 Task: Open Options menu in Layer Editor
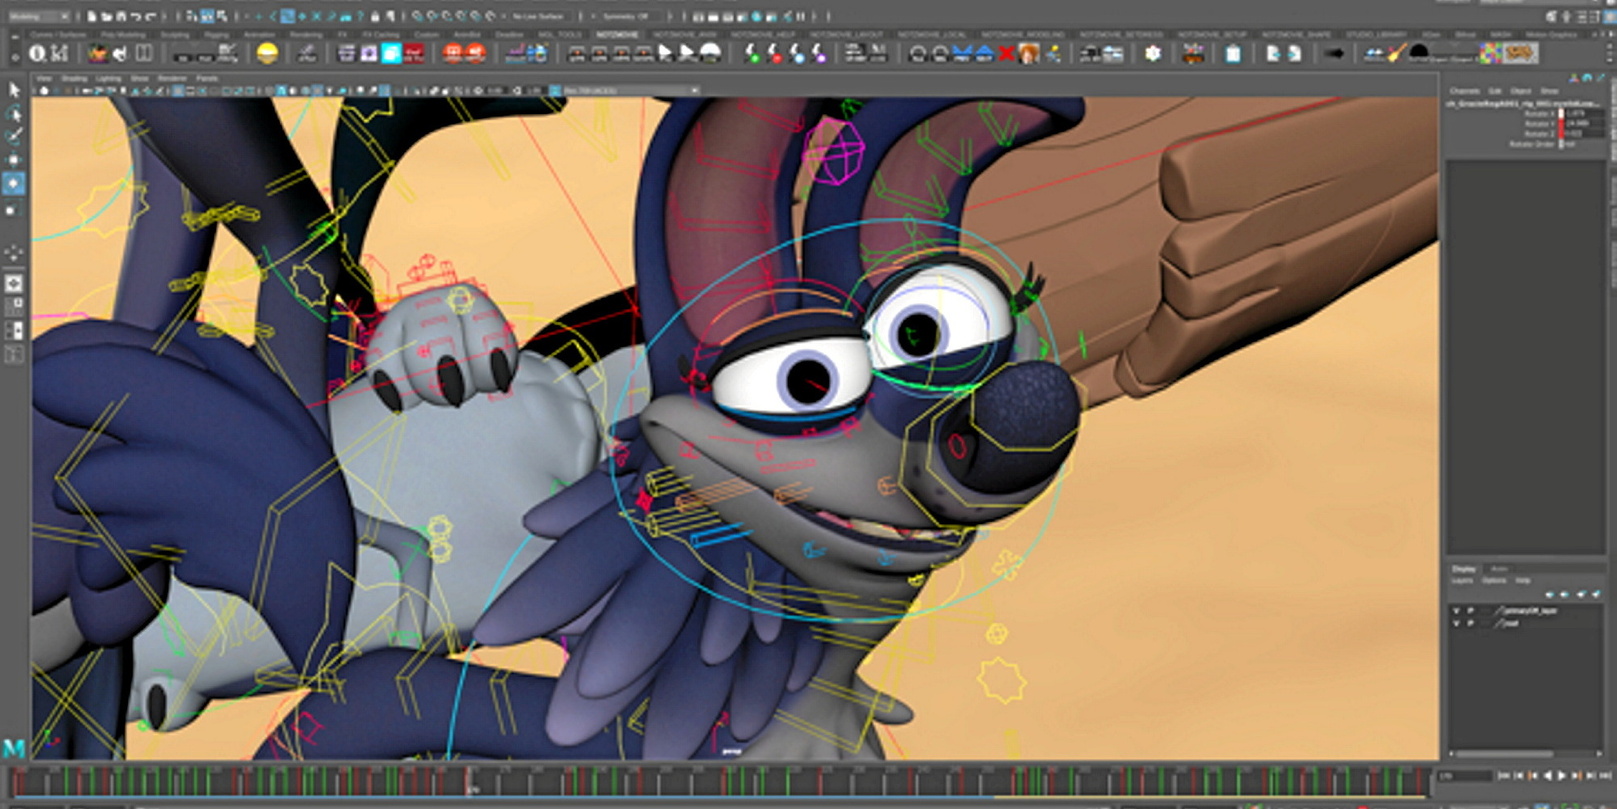coord(1494,581)
